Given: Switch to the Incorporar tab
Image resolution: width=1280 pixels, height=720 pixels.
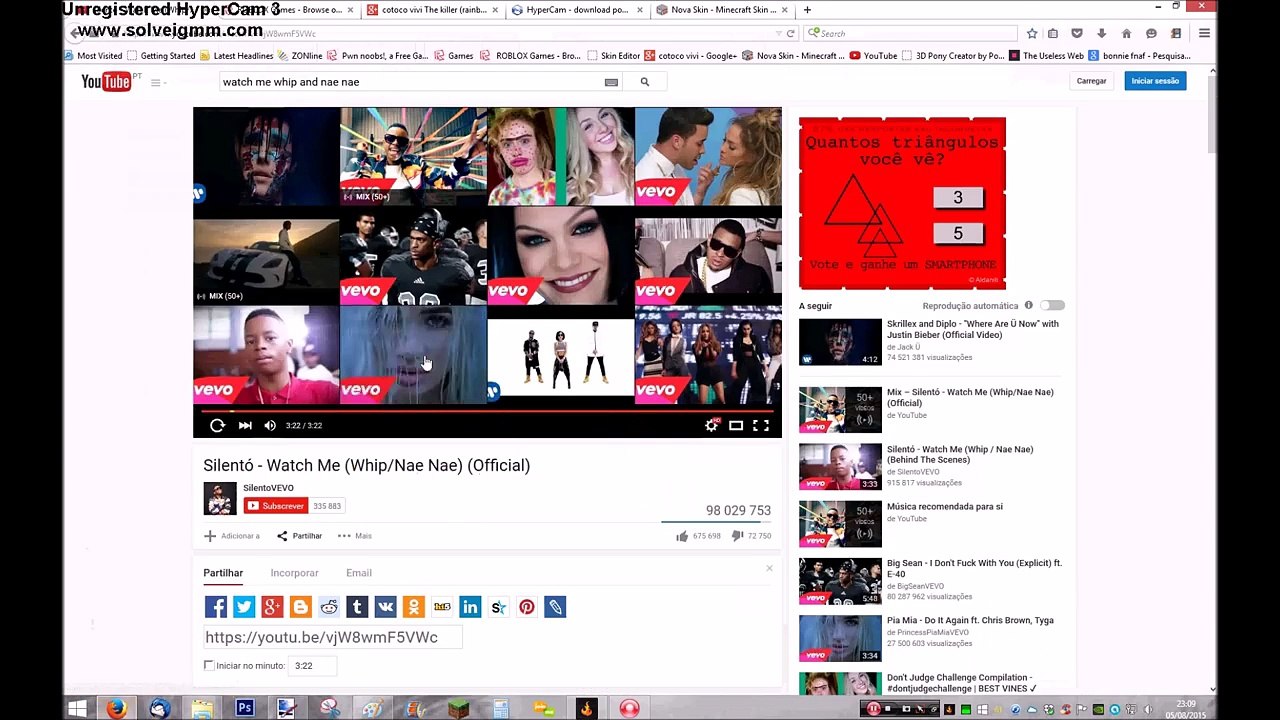Looking at the screenshot, I should 294,573.
